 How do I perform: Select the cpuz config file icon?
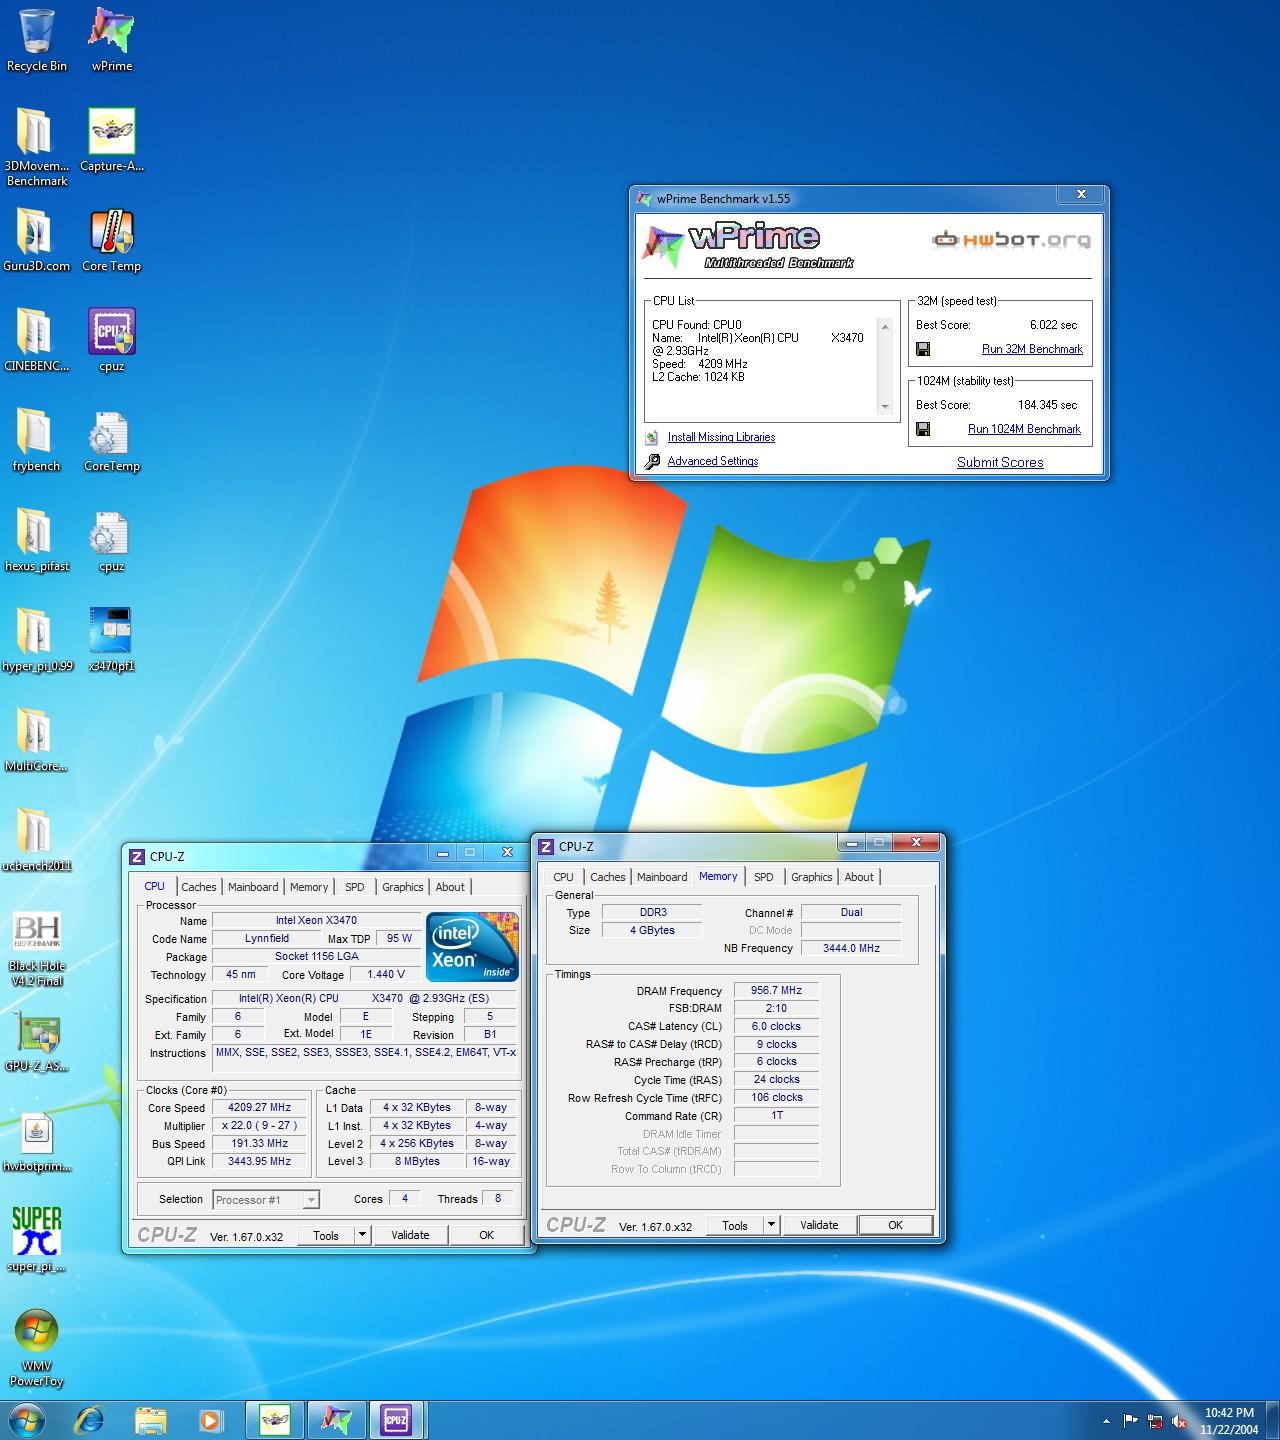[111, 540]
